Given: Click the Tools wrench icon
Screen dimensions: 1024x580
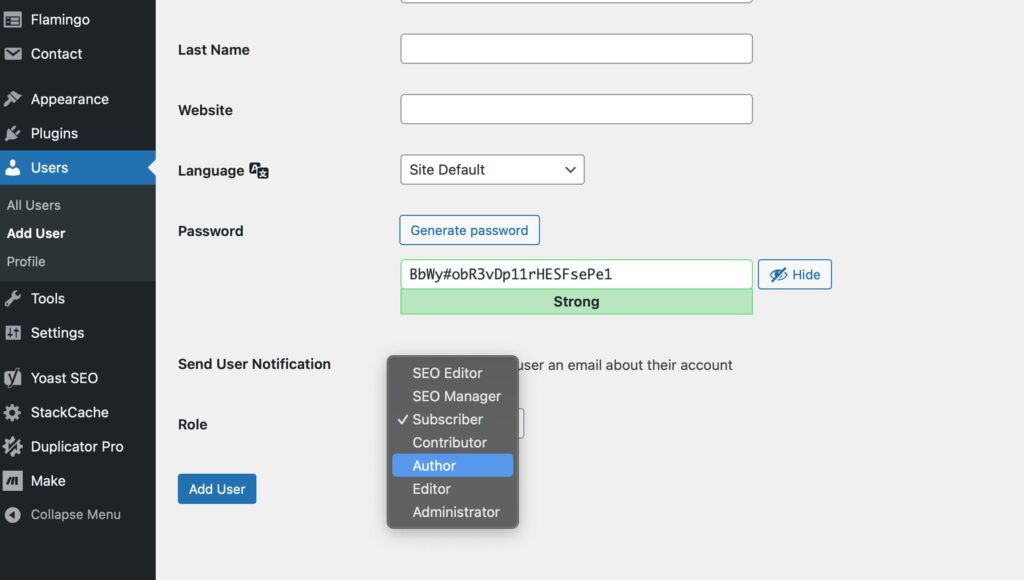Looking at the screenshot, I should (x=12, y=298).
